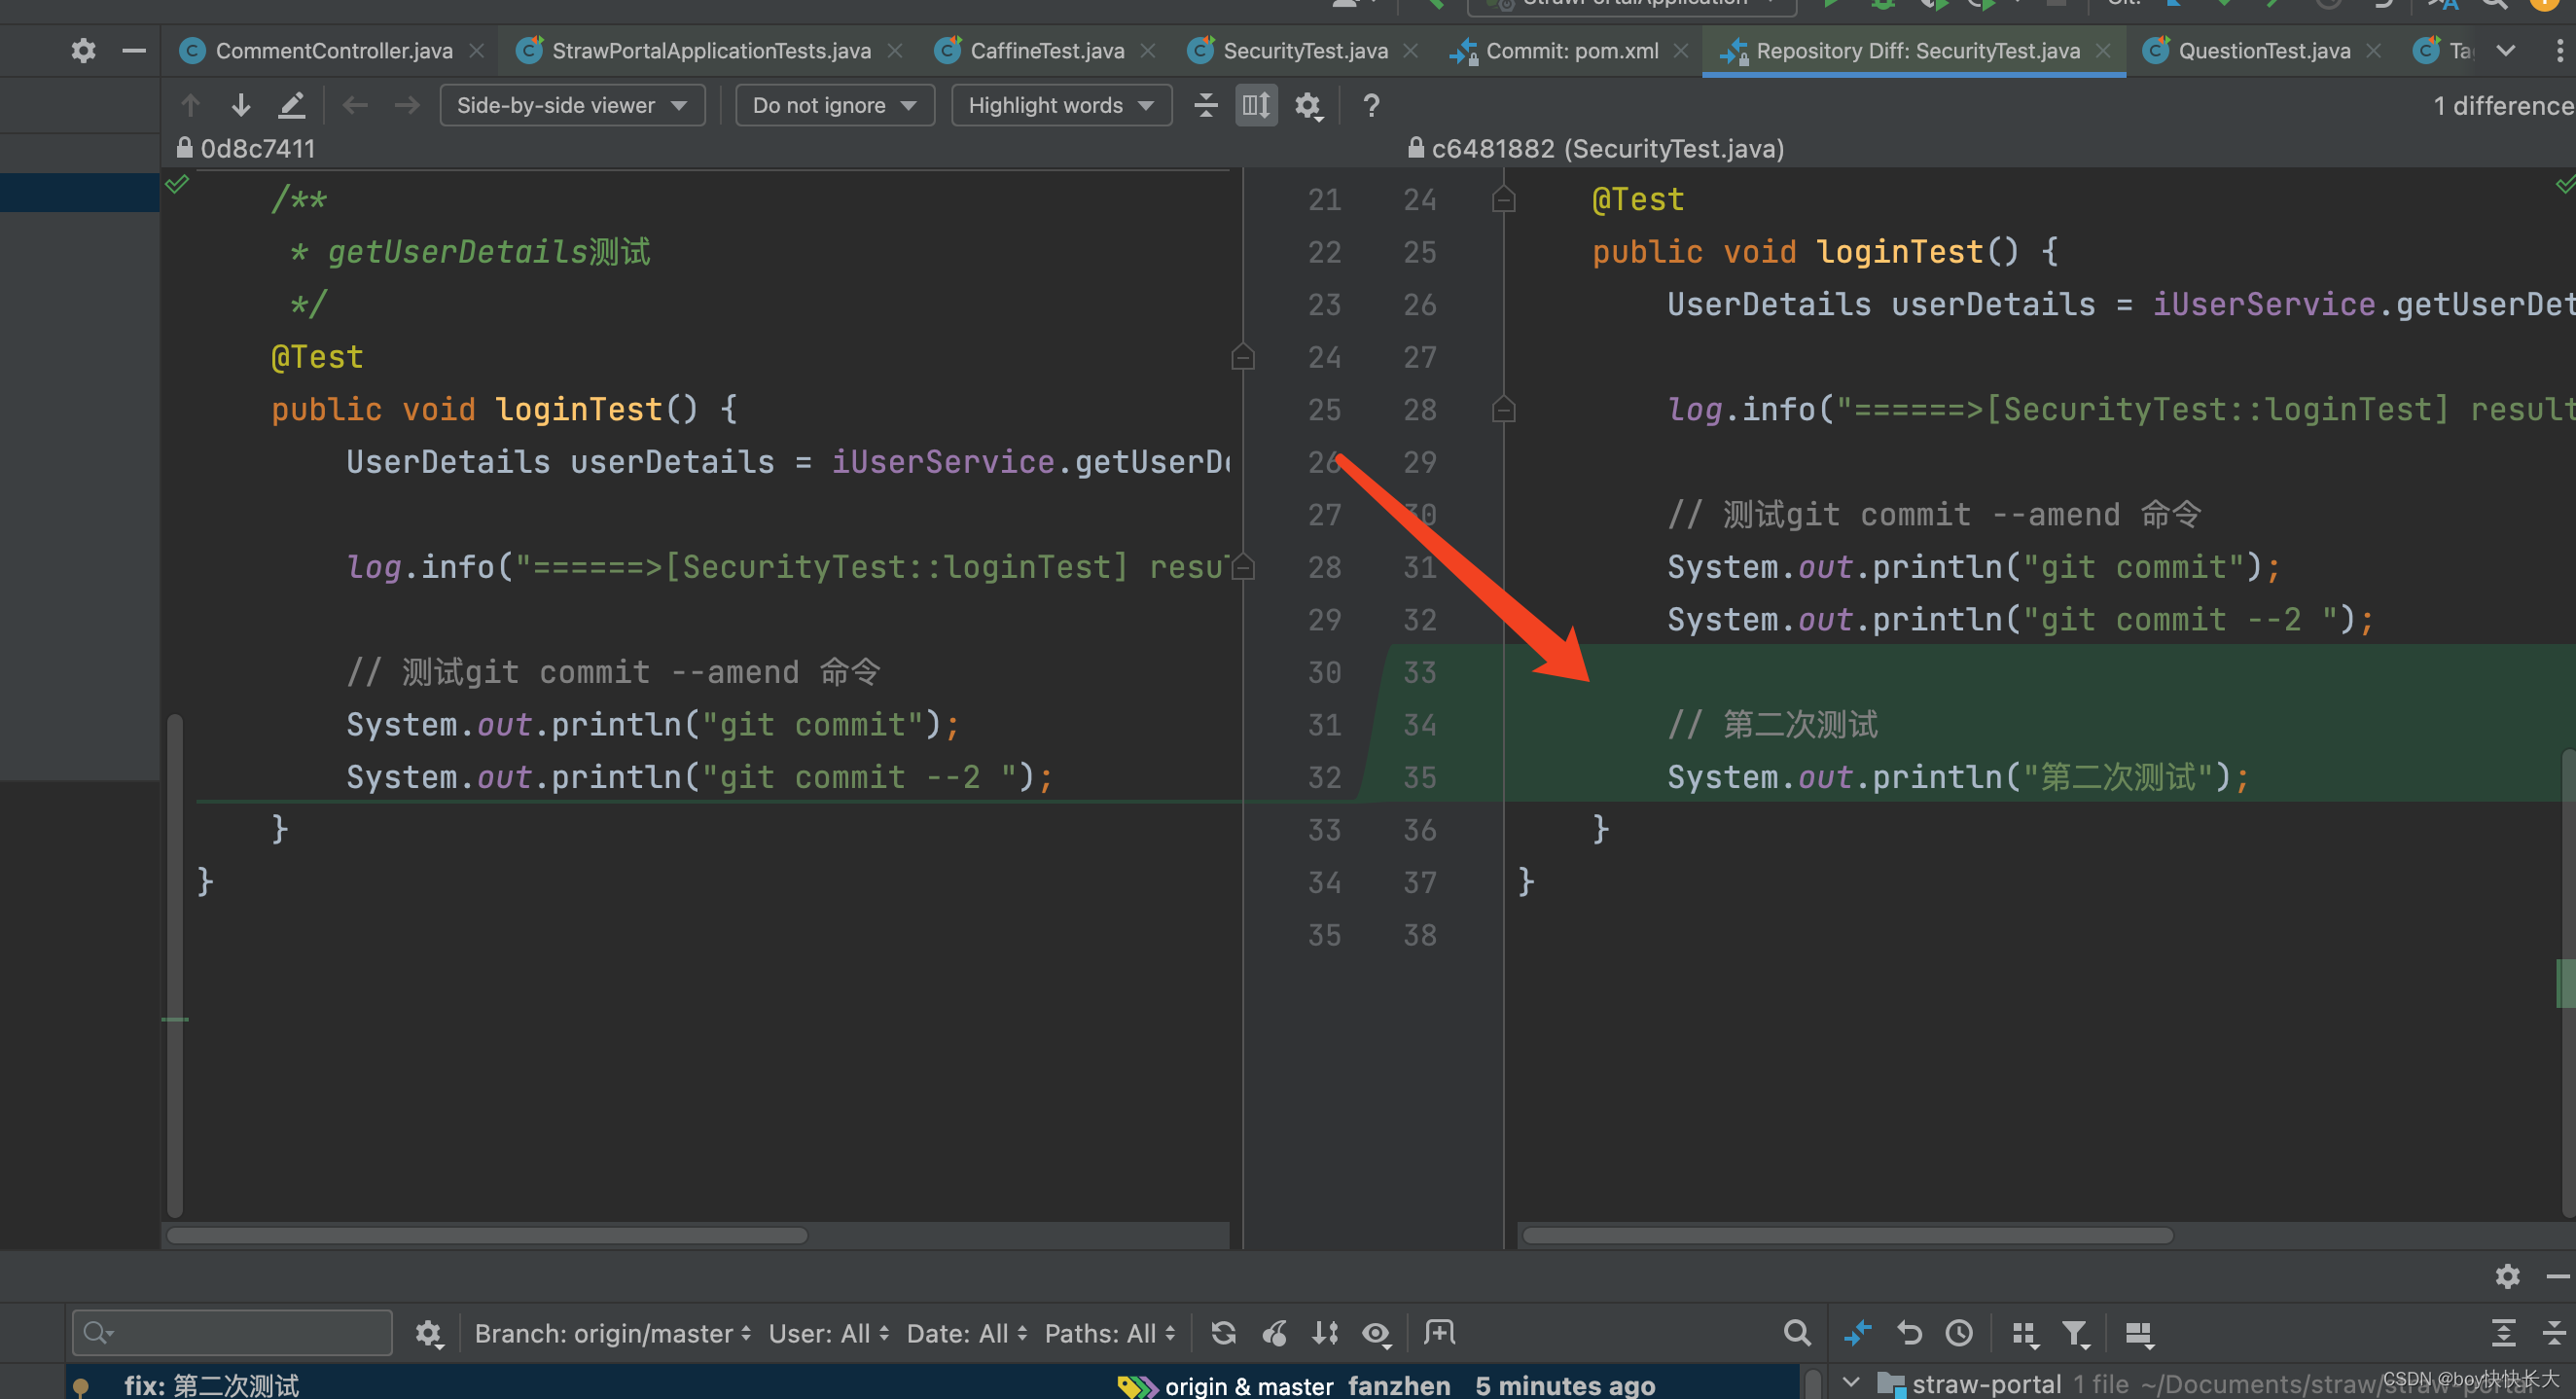Image resolution: width=2576 pixels, height=1399 pixels.
Task: Click the navigation up arrow icon
Action: [x=195, y=107]
